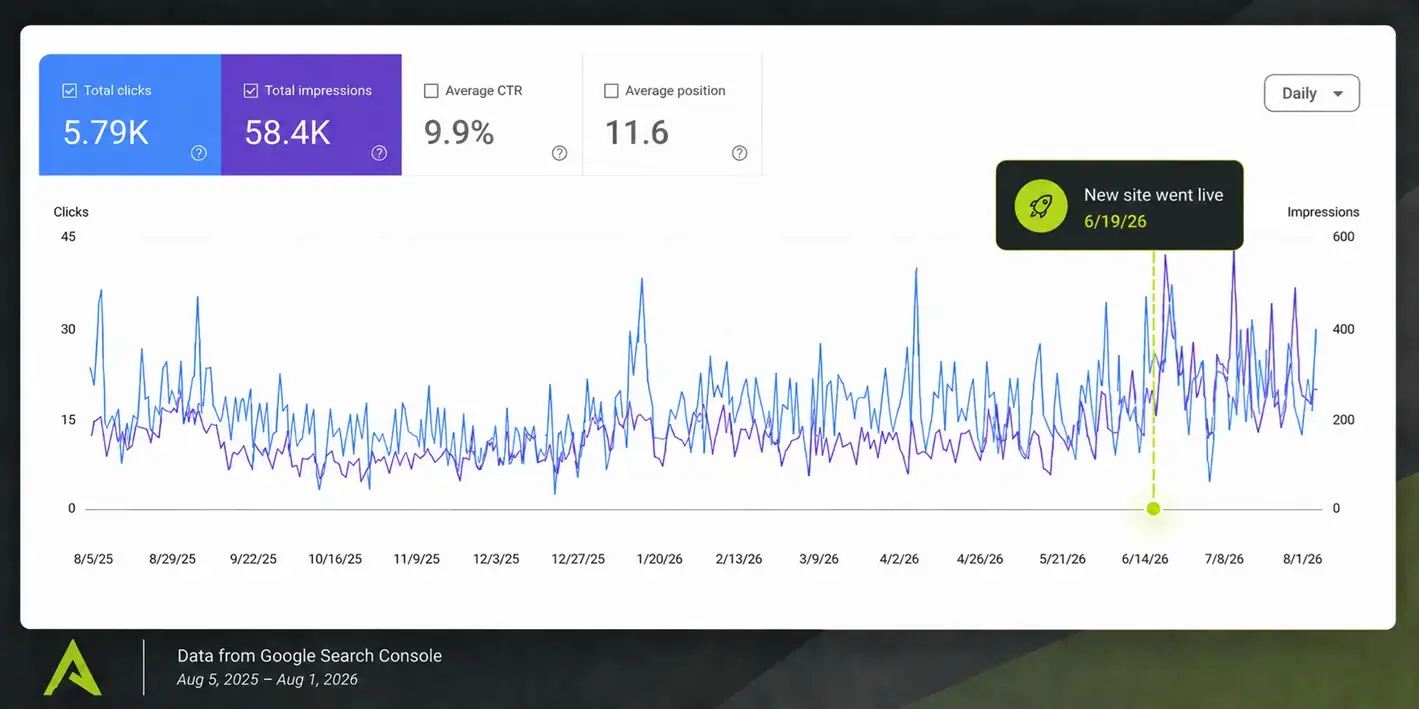Click the 15 tick on the Clicks axis

click(68, 419)
